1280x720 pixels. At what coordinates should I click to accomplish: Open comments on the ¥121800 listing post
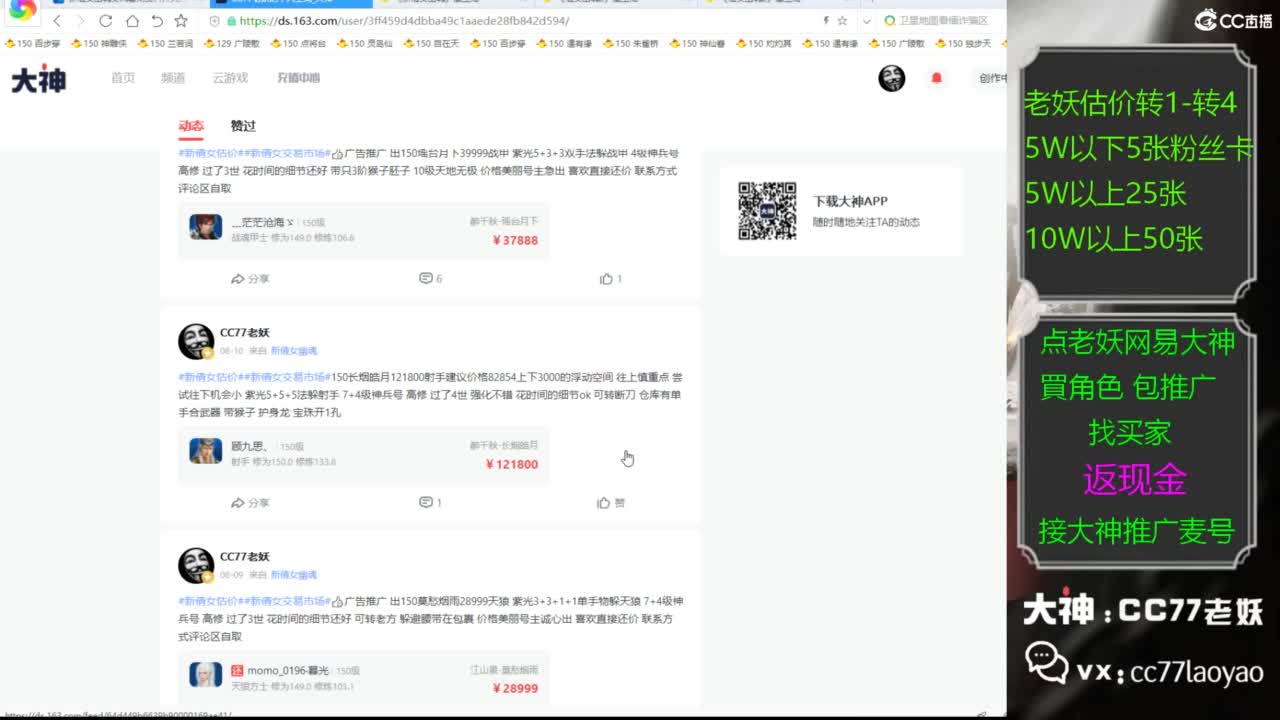pyautogui.click(x=429, y=502)
